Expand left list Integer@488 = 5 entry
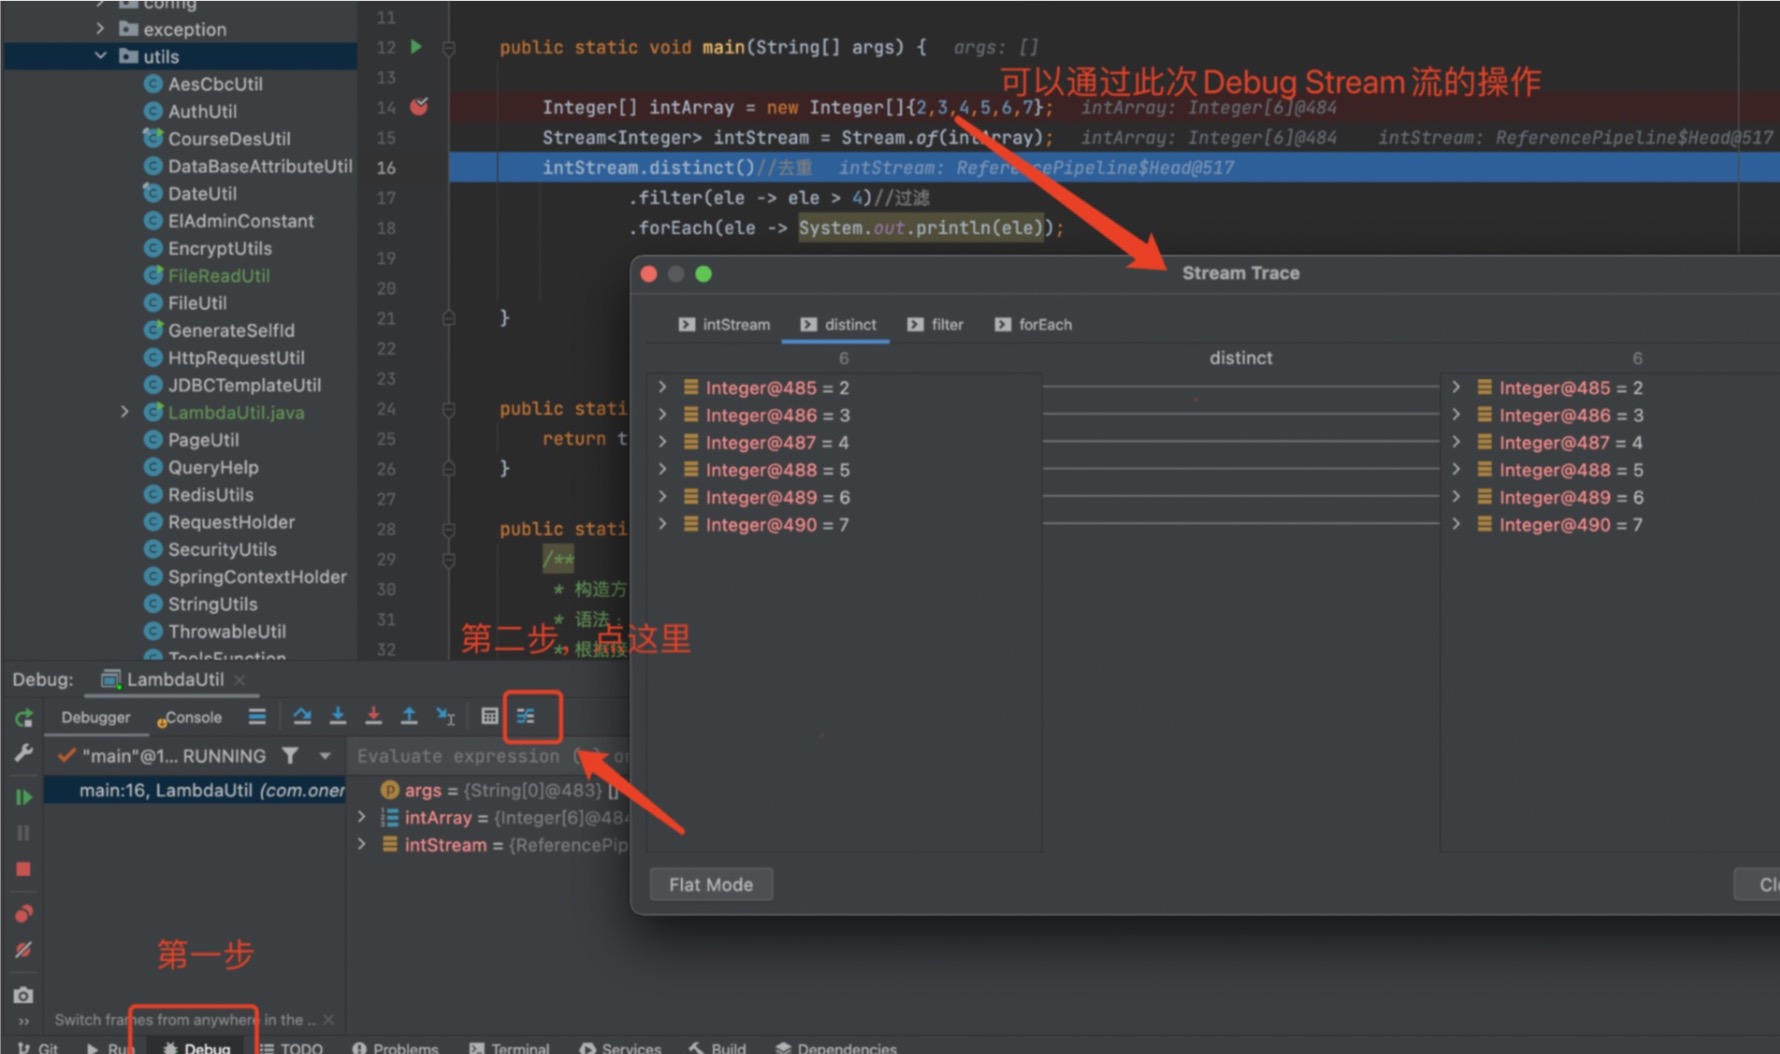This screenshot has width=1780, height=1054. tap(662, 469)
